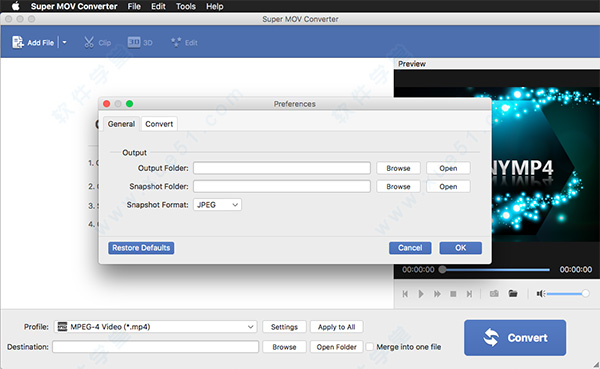
Task: Open the Apple menu
Action: tap(16, 6)
